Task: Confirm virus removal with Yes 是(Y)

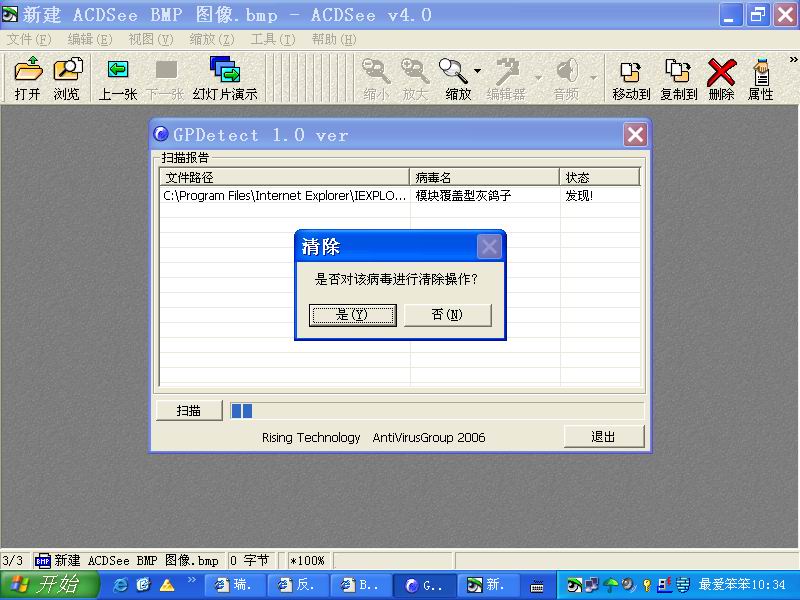Action: click(353, 315)
